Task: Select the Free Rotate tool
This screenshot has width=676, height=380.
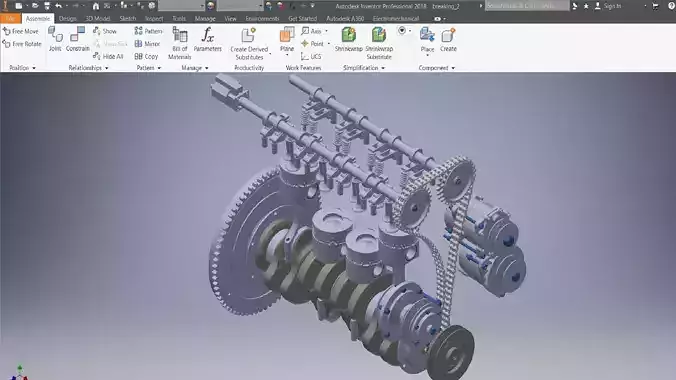Action: [22, 44]
